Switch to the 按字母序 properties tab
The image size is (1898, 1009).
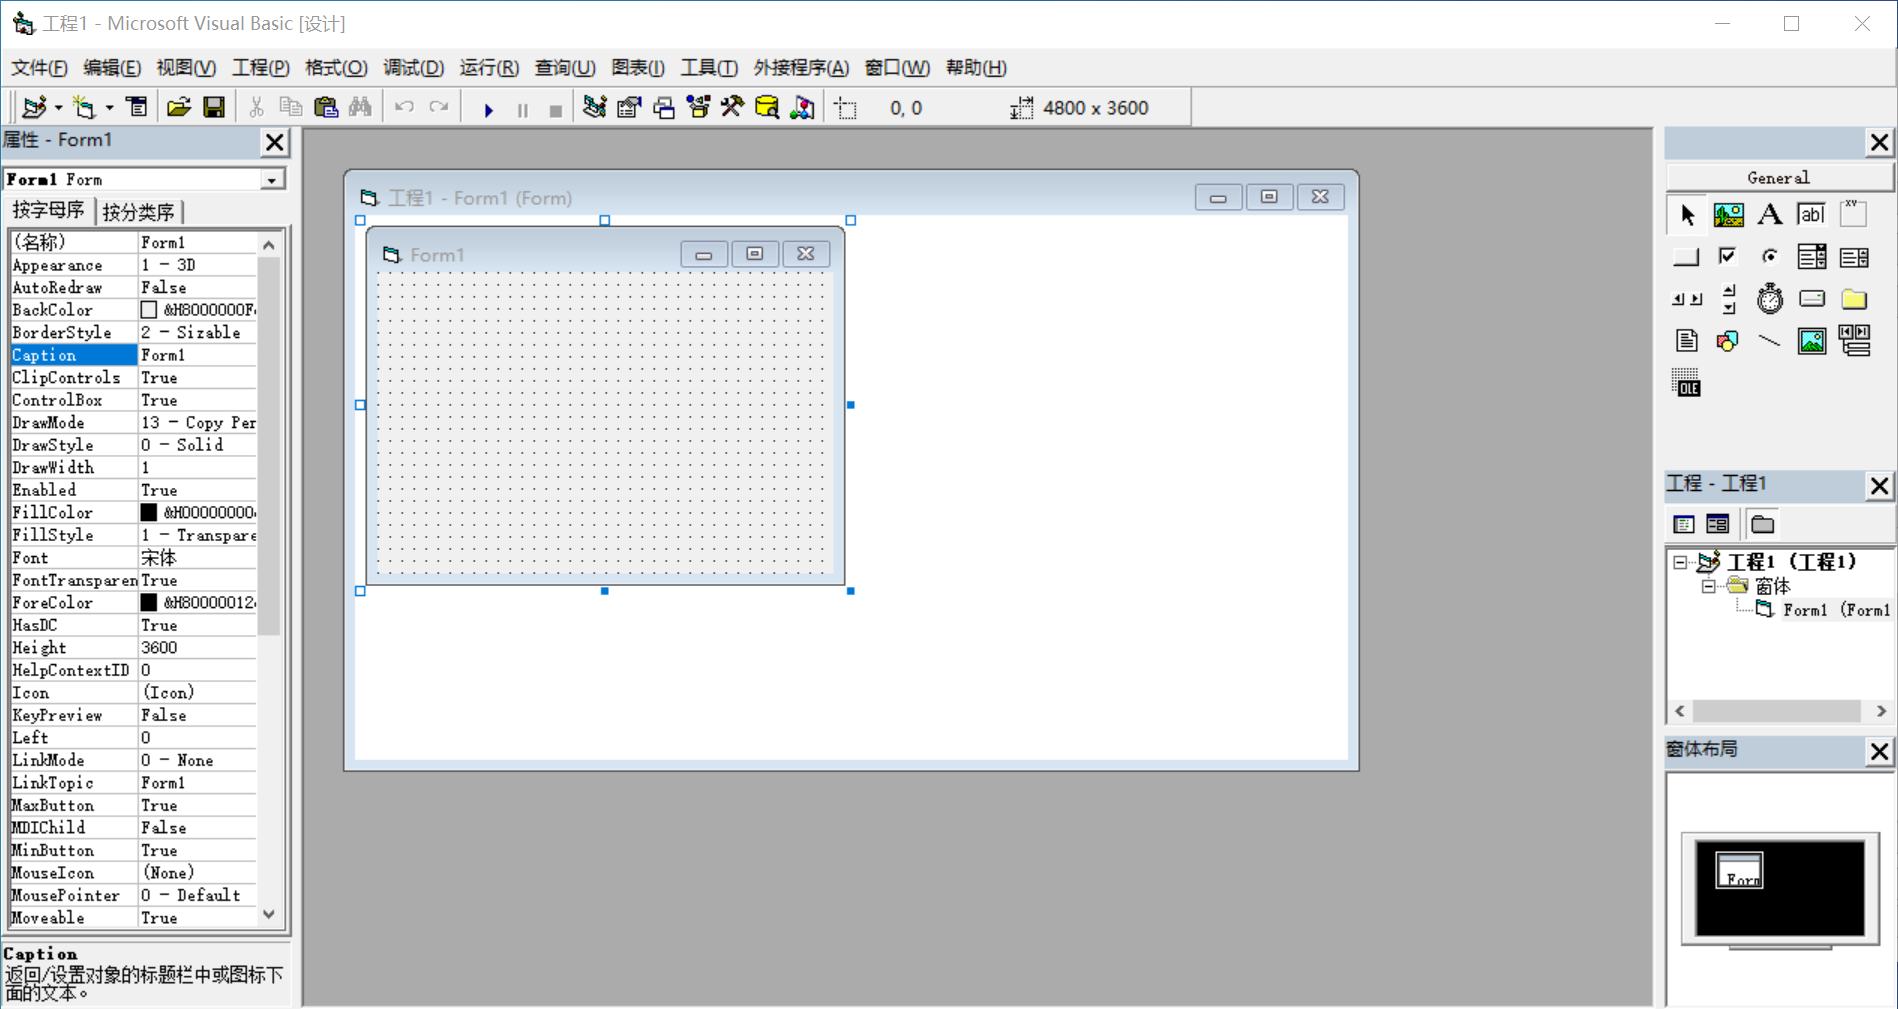(x=49, y=210)
